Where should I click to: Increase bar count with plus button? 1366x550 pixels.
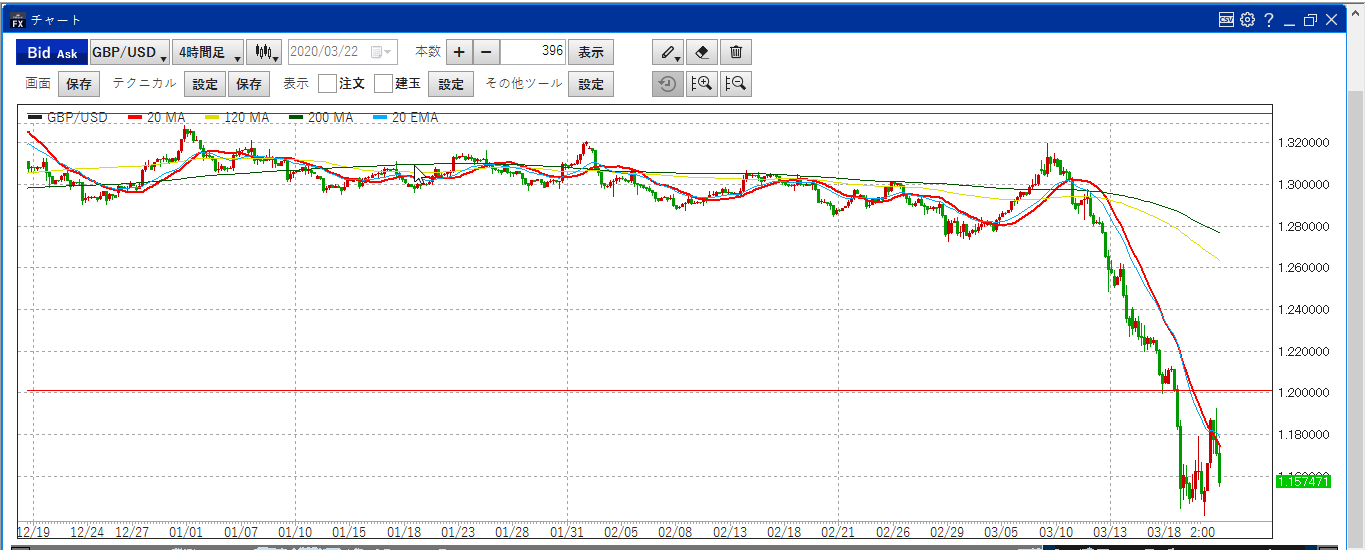458,53
